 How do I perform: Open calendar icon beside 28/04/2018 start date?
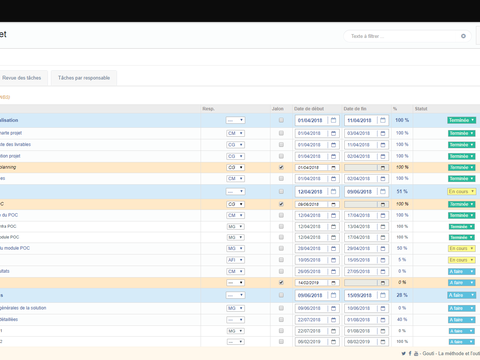333,249
